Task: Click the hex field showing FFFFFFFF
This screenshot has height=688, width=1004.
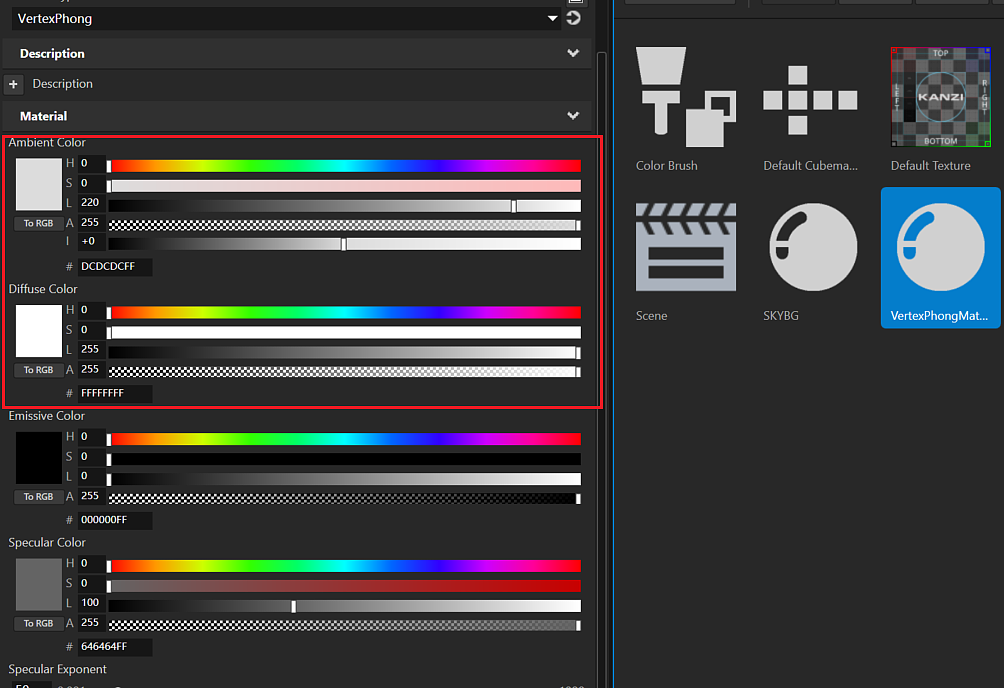Action: pyautogui.click(x=115, y=393)
